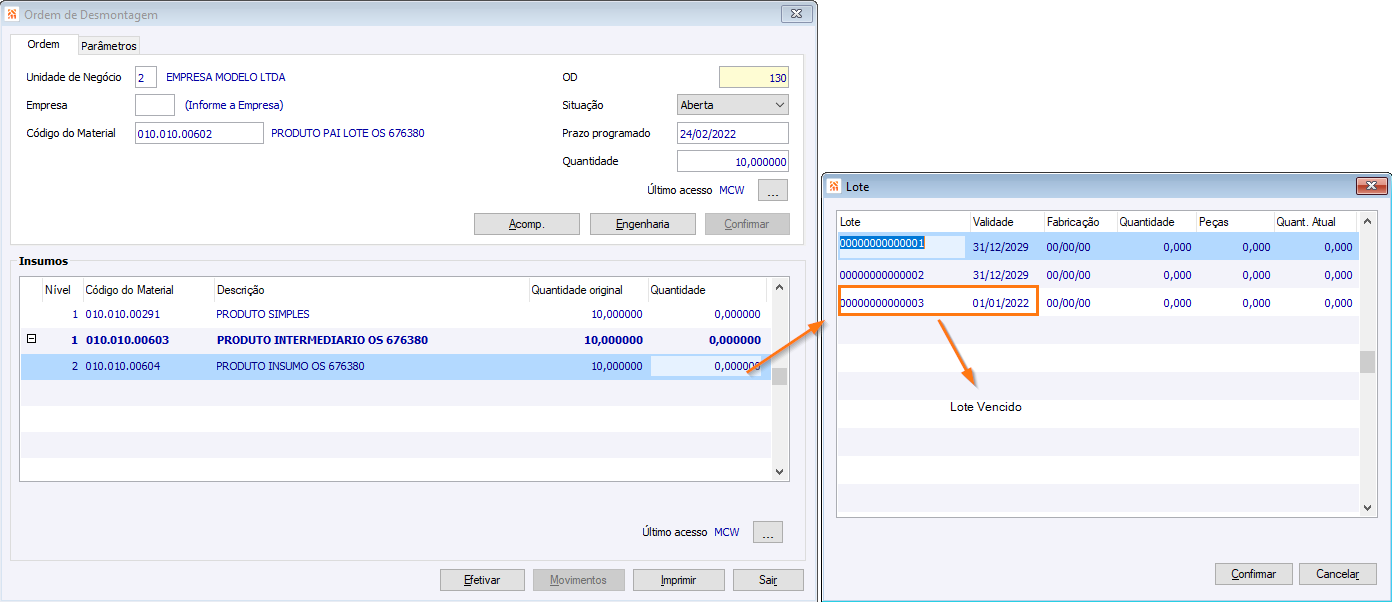Click the Quantidade column header in Insumos grid
Image resolution: width=1392 pixels, height=602 pixels.
pos(707,290)
